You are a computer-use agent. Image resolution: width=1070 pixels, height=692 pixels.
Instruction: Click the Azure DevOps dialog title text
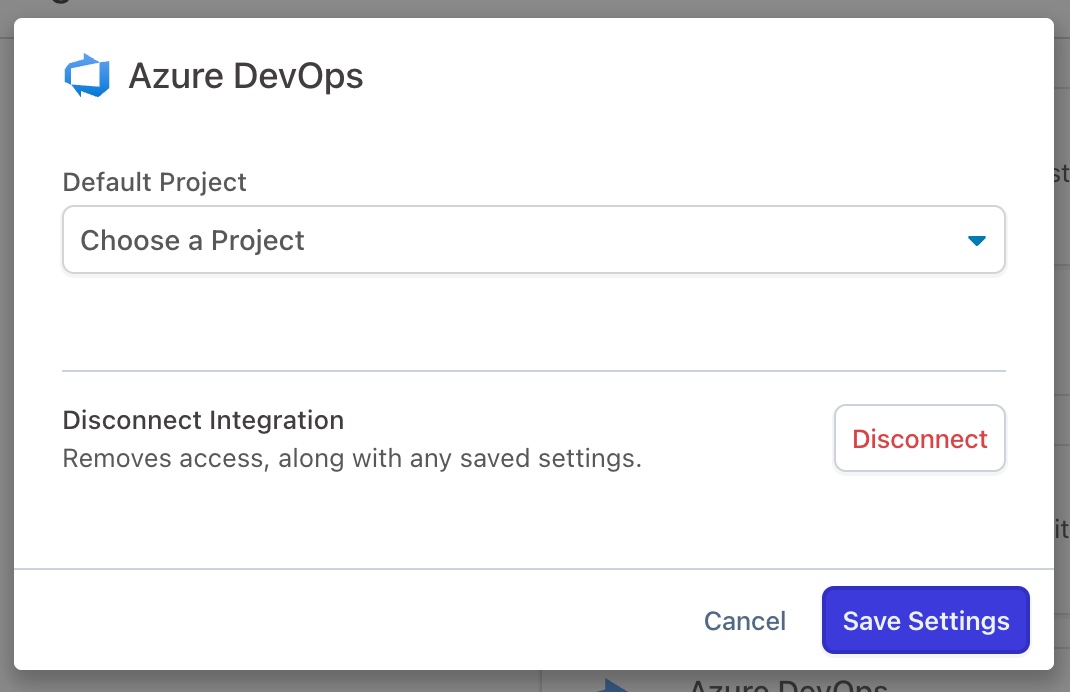(x=245, y=77)
